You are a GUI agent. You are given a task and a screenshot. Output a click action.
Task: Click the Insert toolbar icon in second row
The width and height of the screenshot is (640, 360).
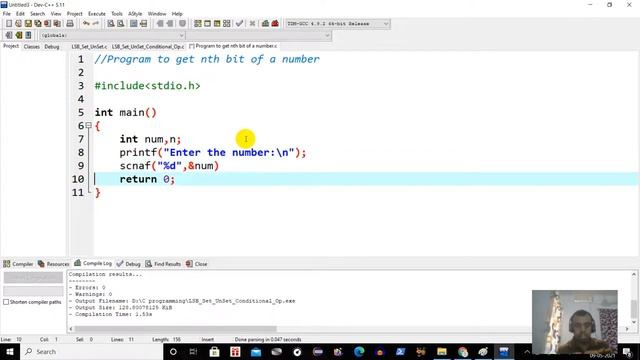9,36
